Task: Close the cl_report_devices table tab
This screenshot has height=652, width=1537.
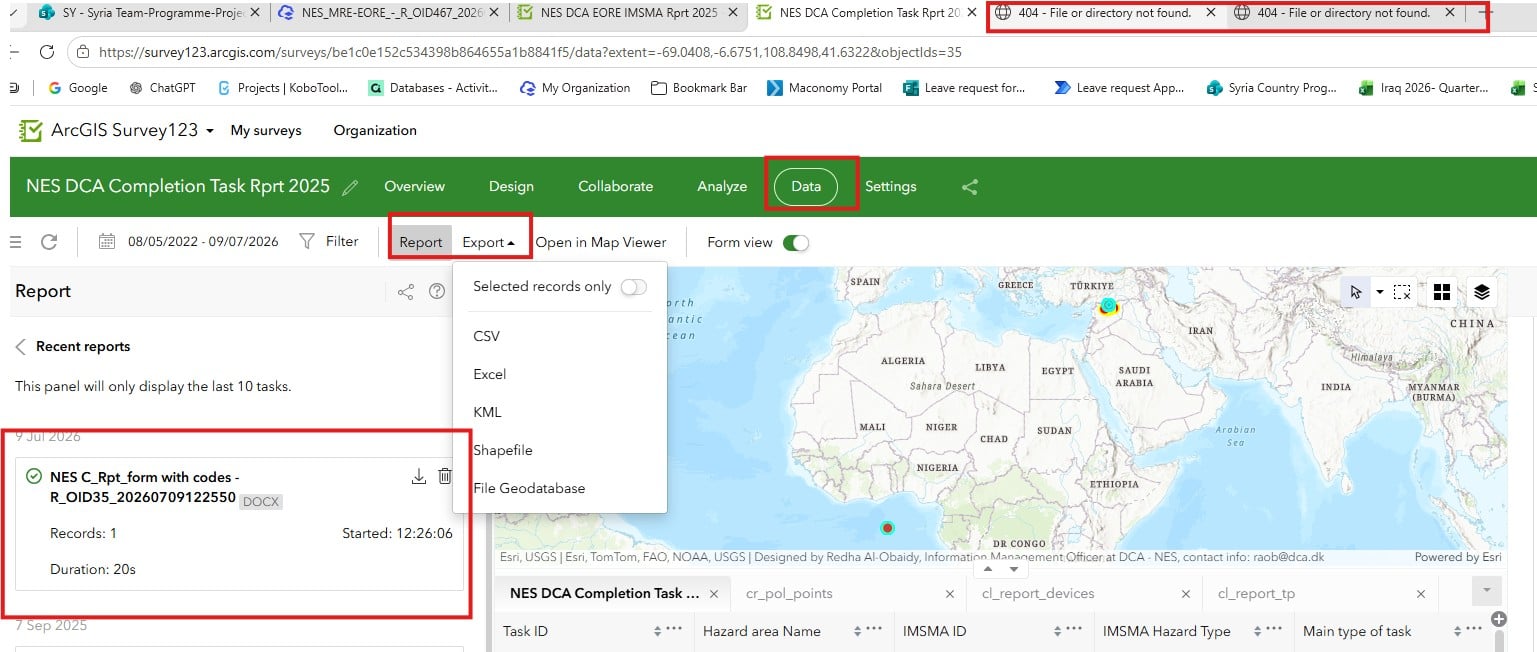Action: pyautogui.click(x=1185, y=594)
